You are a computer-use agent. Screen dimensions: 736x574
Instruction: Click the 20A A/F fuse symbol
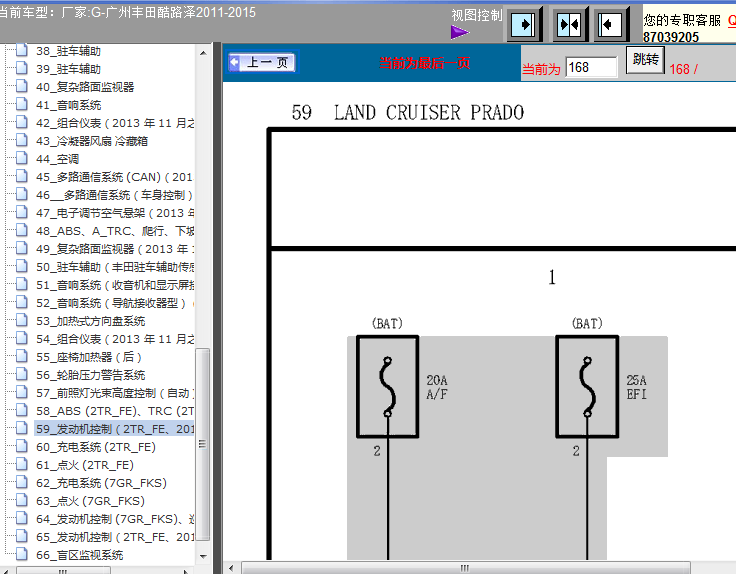(x=387, y=387)
